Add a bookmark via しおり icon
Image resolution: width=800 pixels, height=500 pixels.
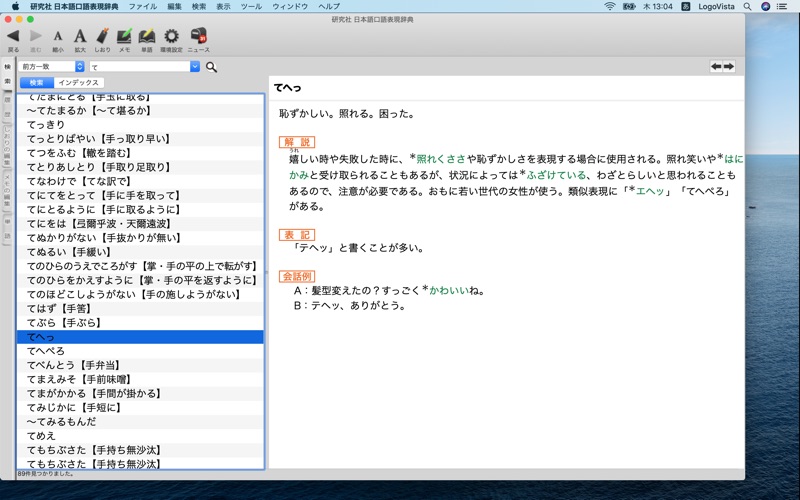(102, 36)
